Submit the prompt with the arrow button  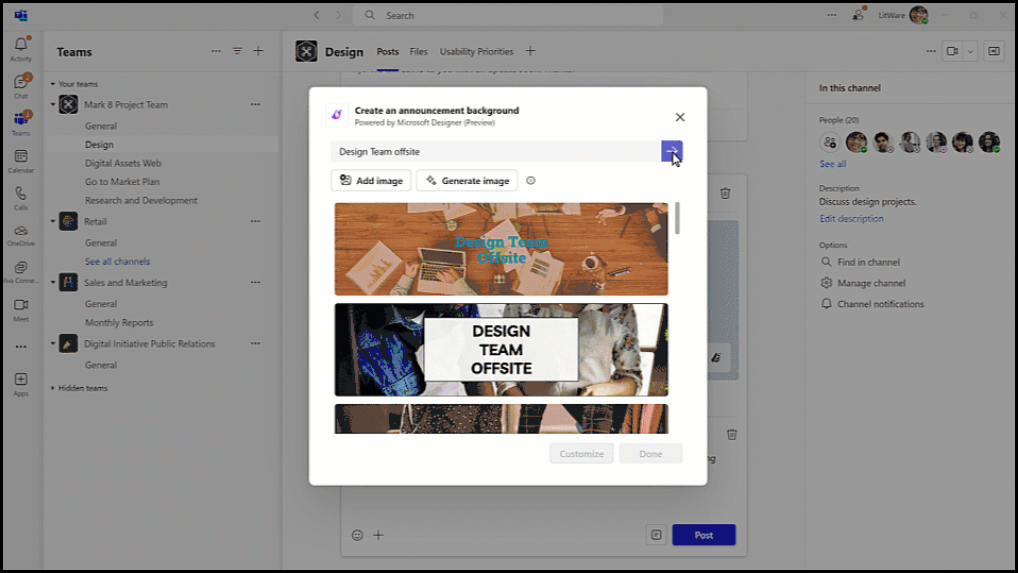tap(672, 151)
